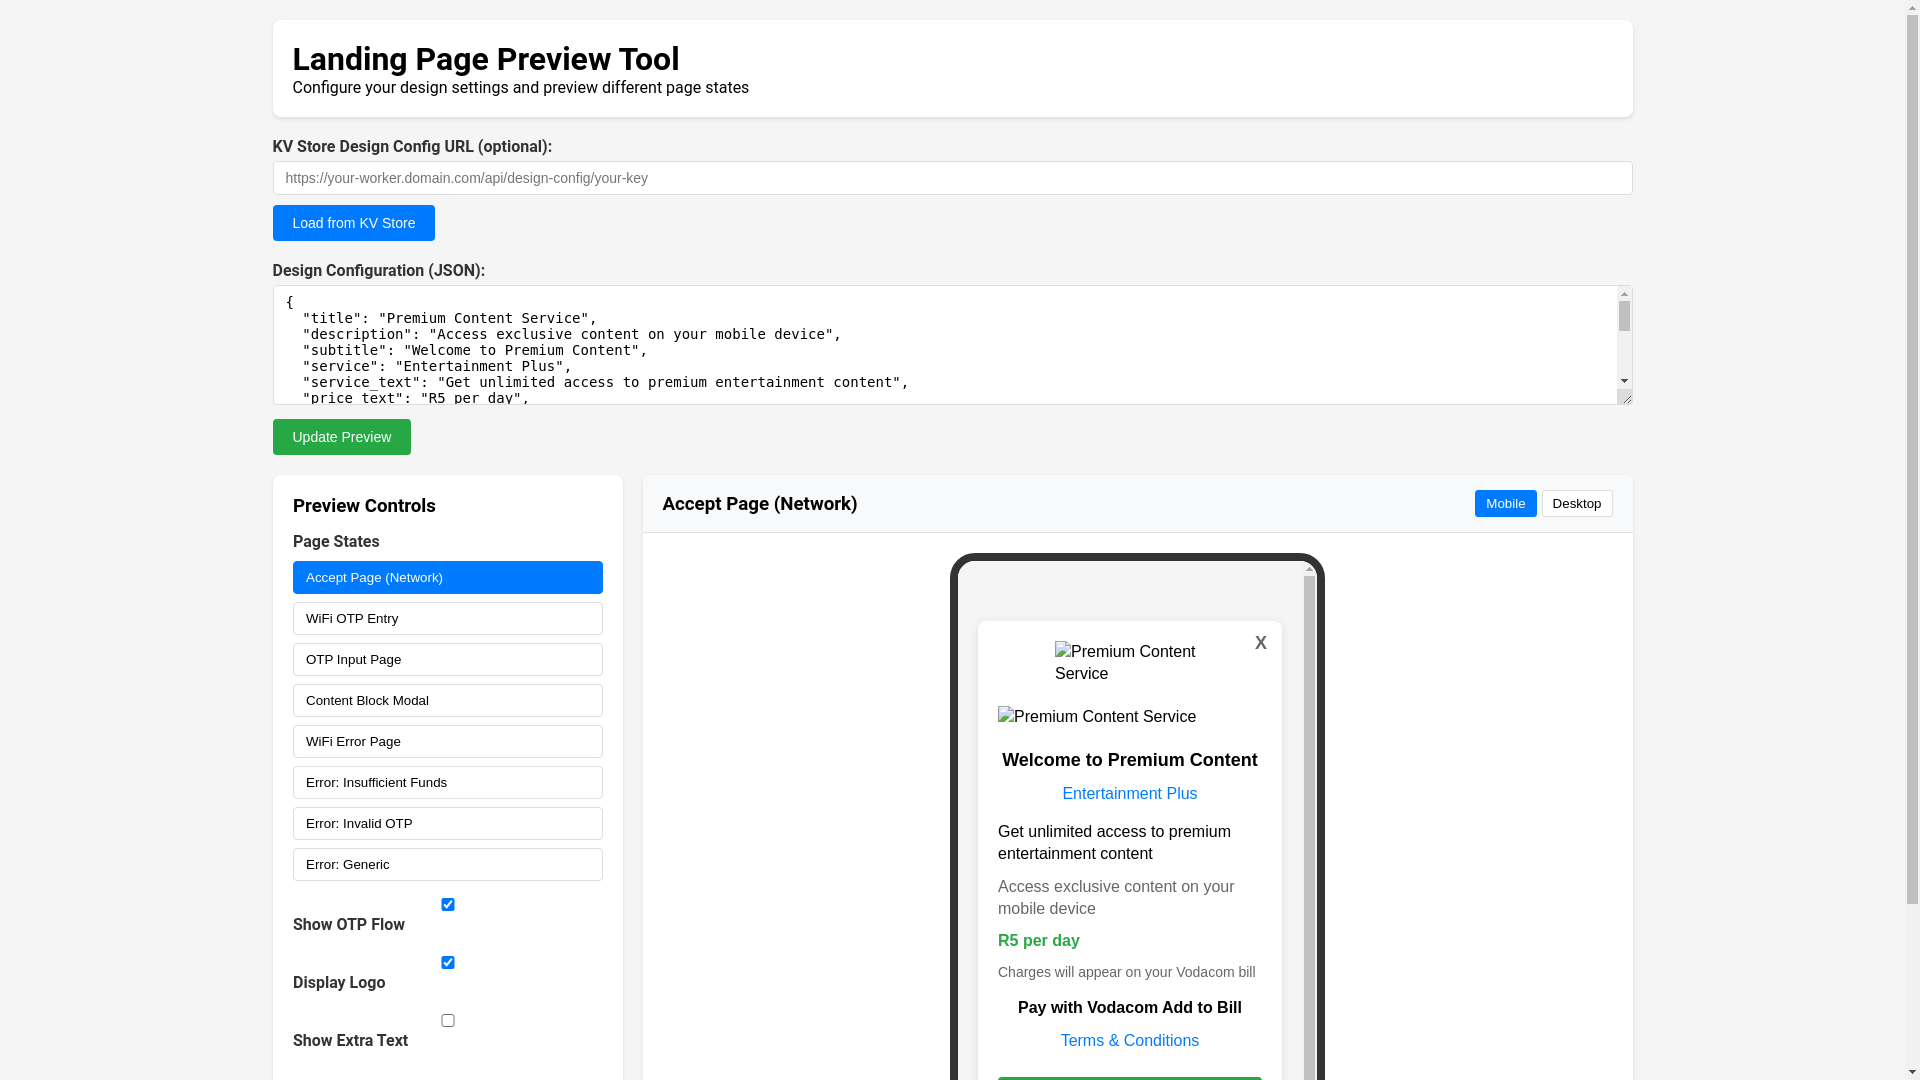
Task: Switch preview to Desktop view
Action: click(1577, 504)
